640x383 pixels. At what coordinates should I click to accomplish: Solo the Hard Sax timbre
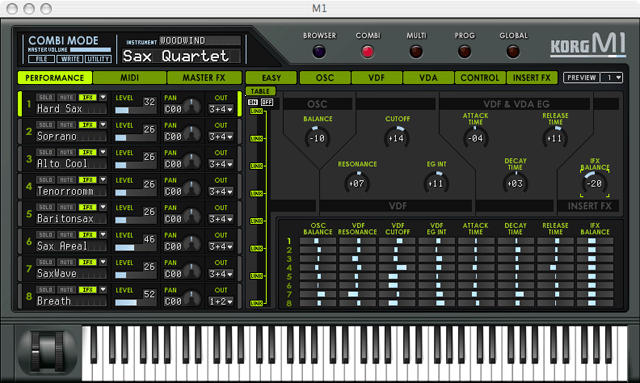tap(45, 97)
